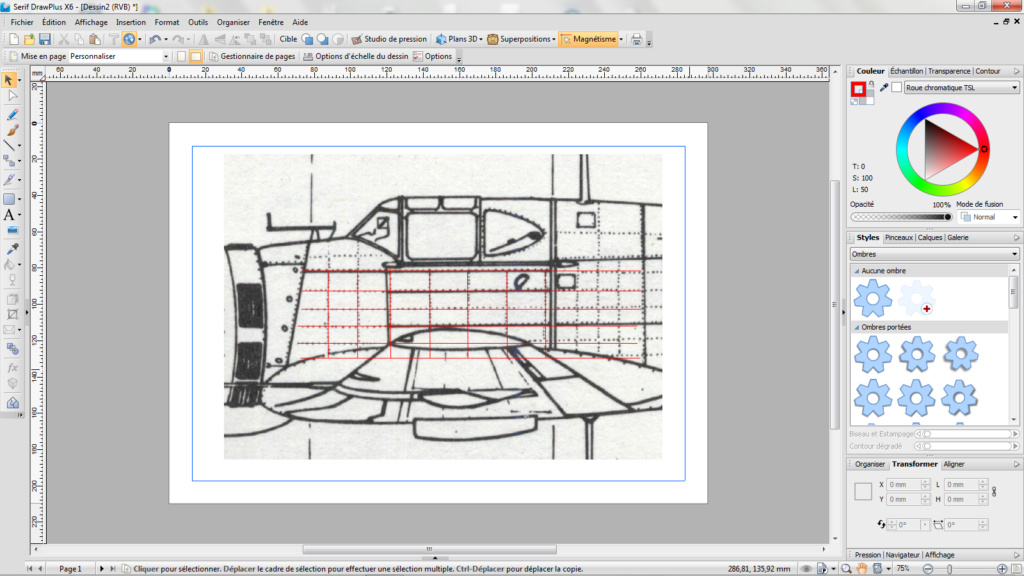
Task: Select the Insert Picture tool
Action: [x=12, y=230]
